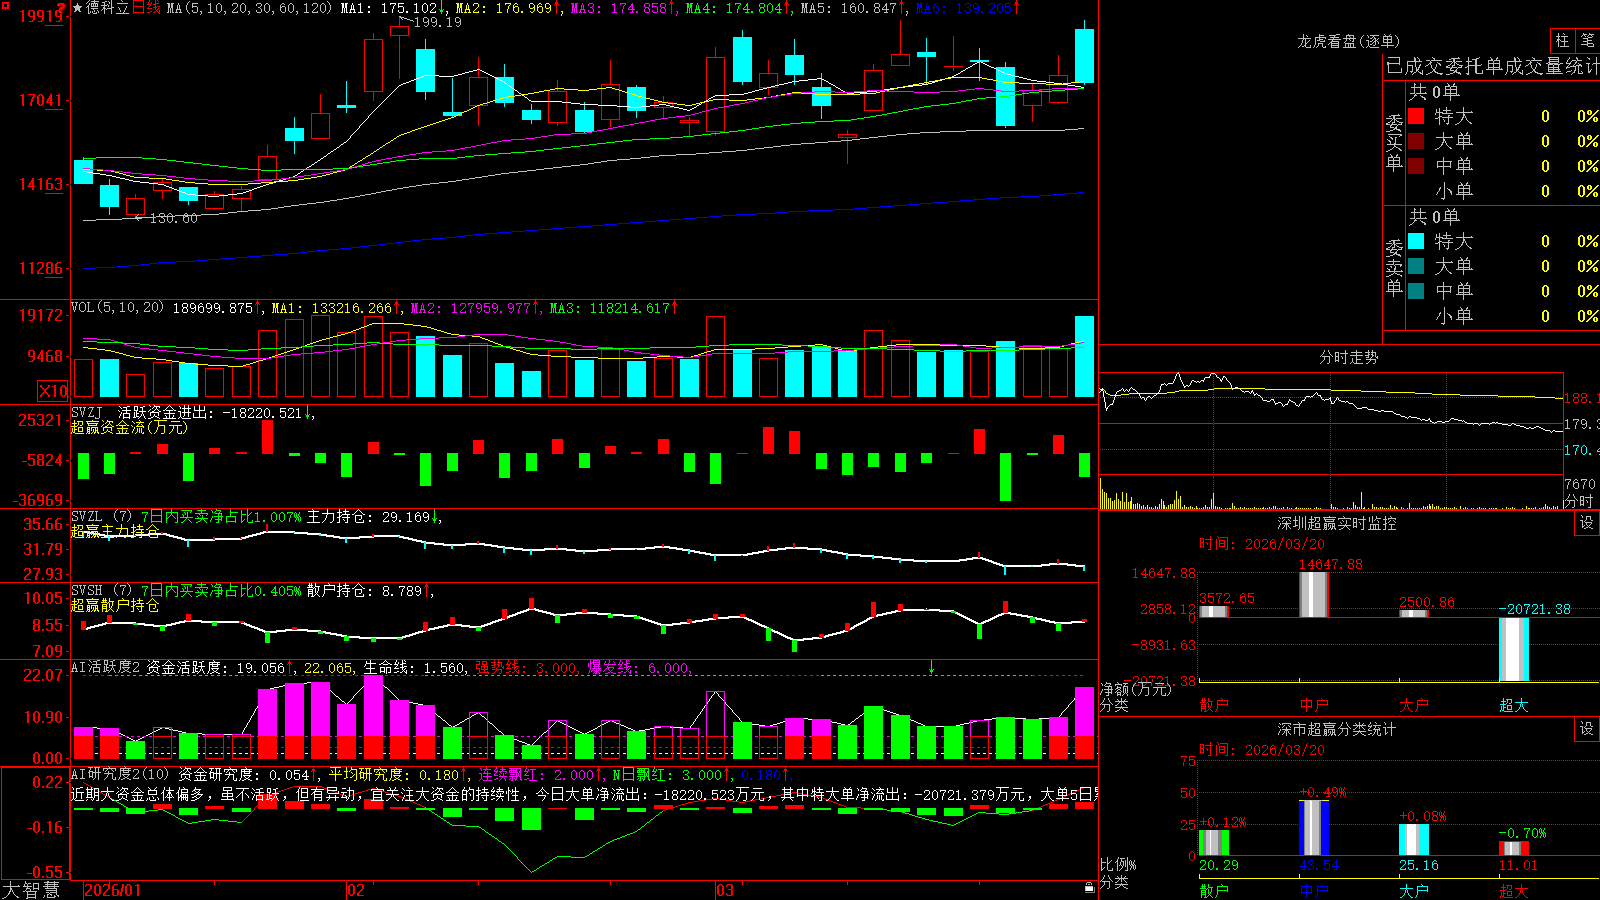Click the AI活跃度2 indicator name

[106, 668]
